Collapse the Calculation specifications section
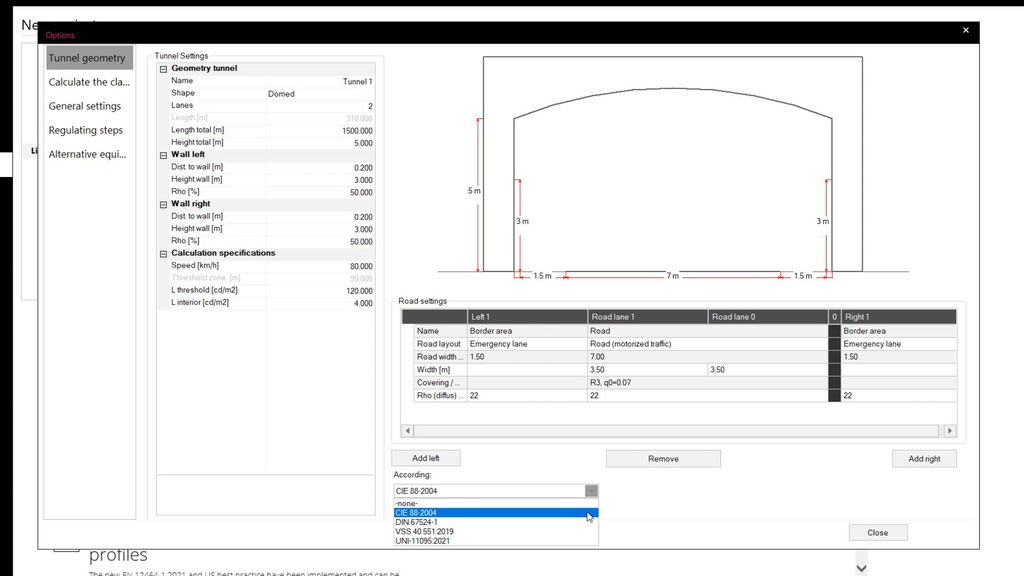Screen dimensions: 1024x576 coord(161,252)
